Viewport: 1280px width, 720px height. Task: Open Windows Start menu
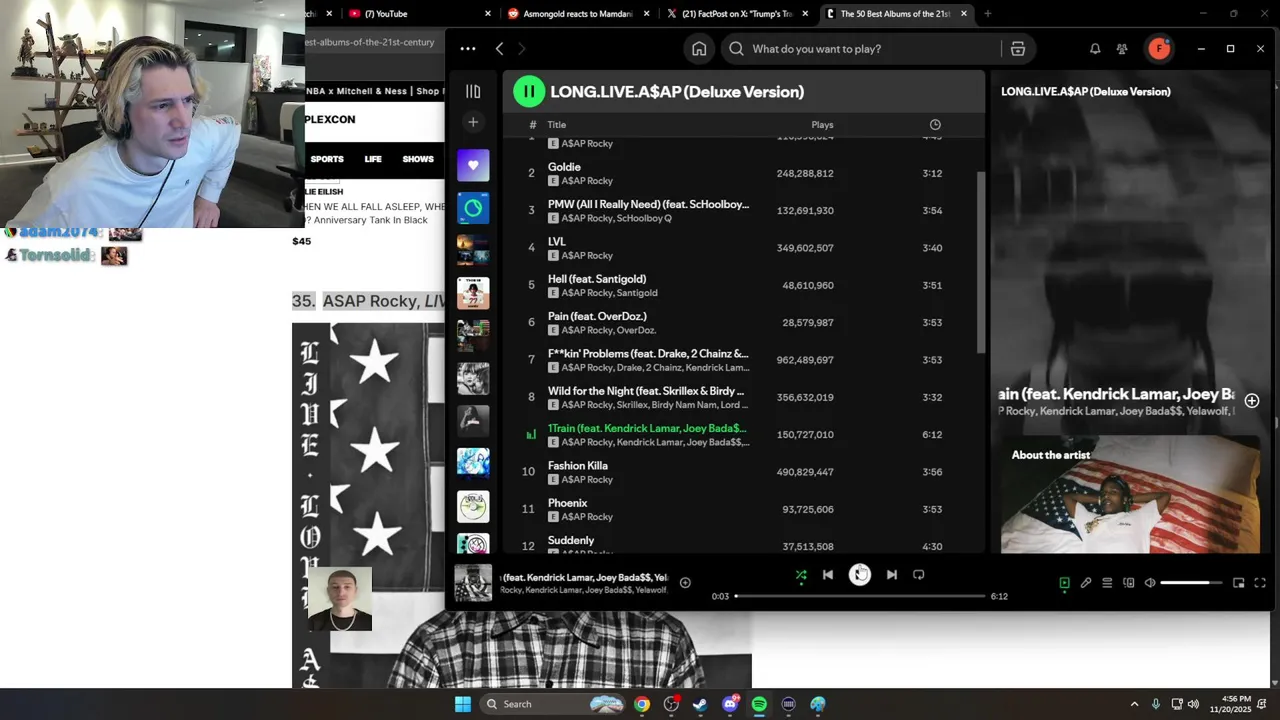coord(462,704)
